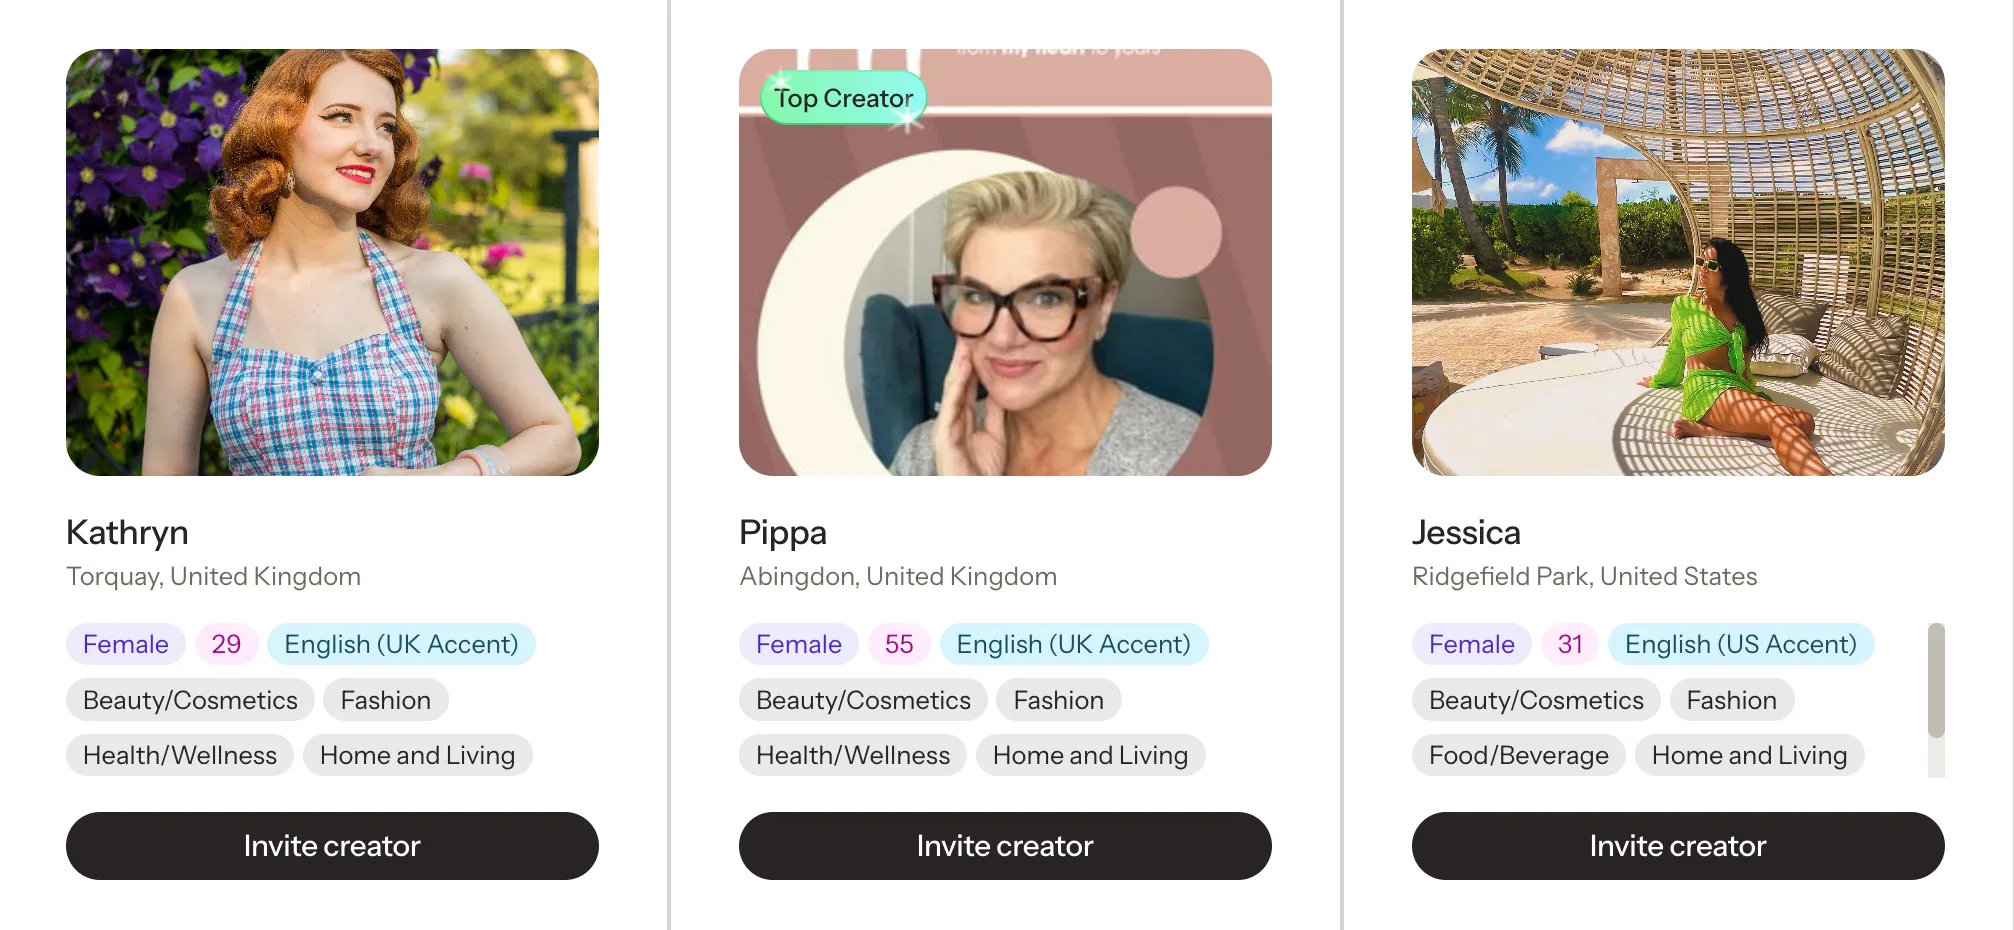Click Jessica's Fashion tag
Image resolution: width=2014 pixels, height=930 pixels.
click(x=1731, y=700)
